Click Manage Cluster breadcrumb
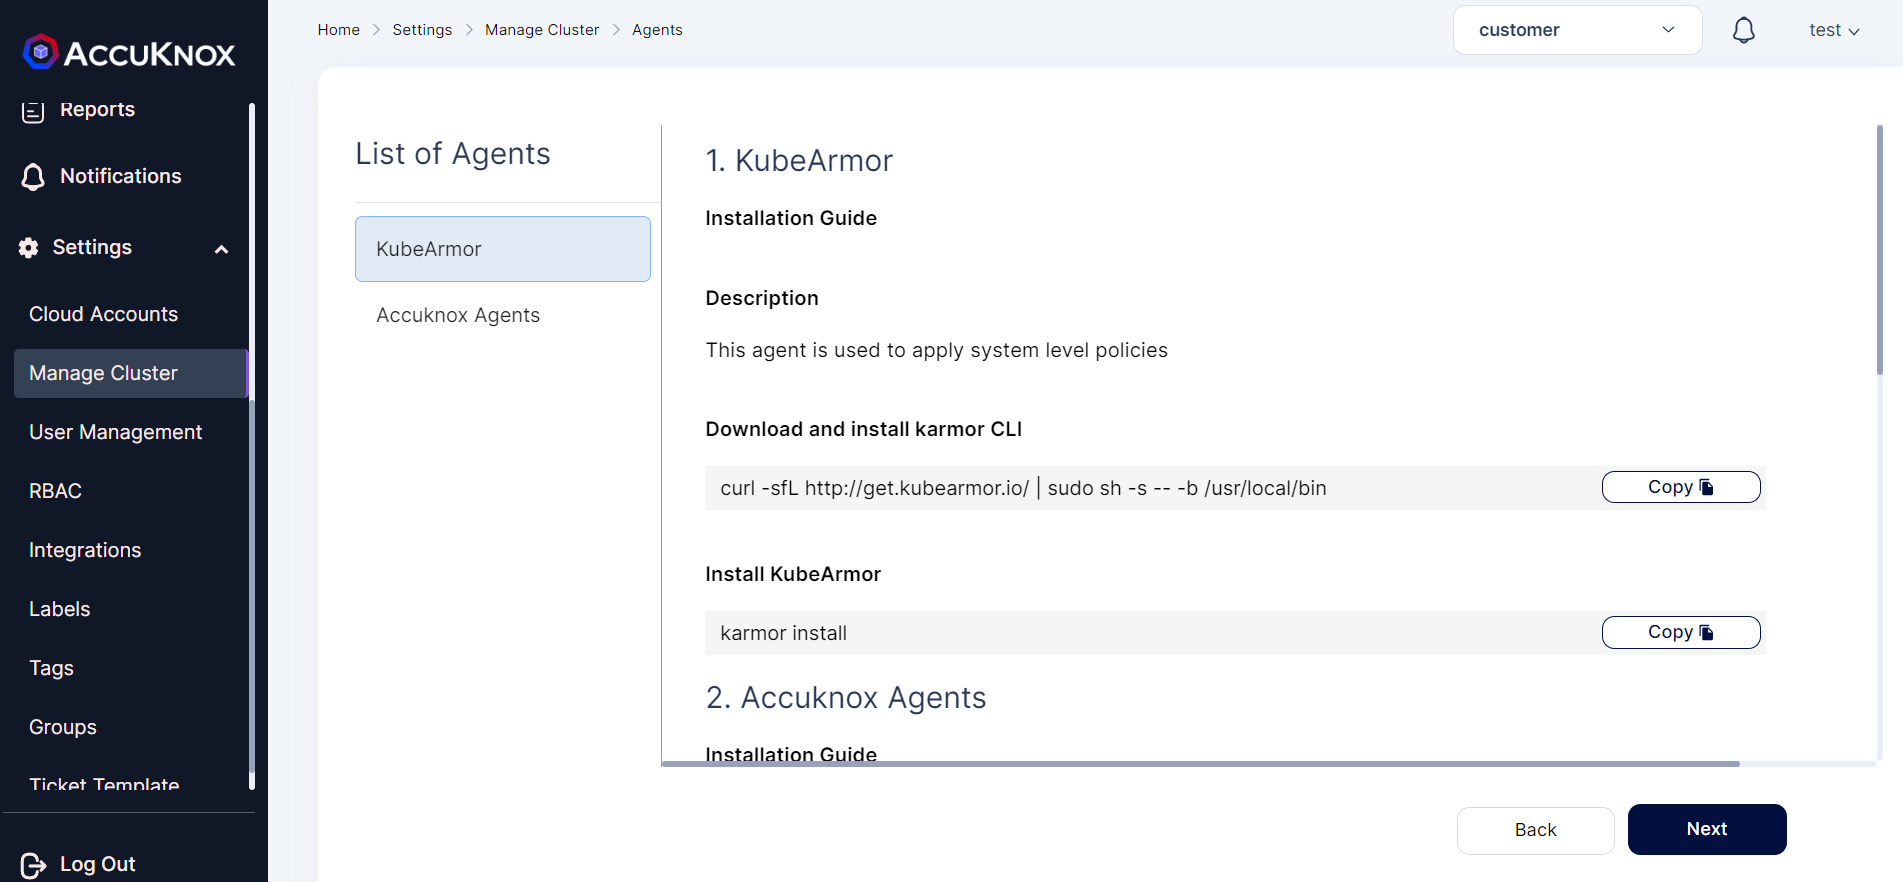This screenshot has width=1903, height=882. click(x=542, y=30)
